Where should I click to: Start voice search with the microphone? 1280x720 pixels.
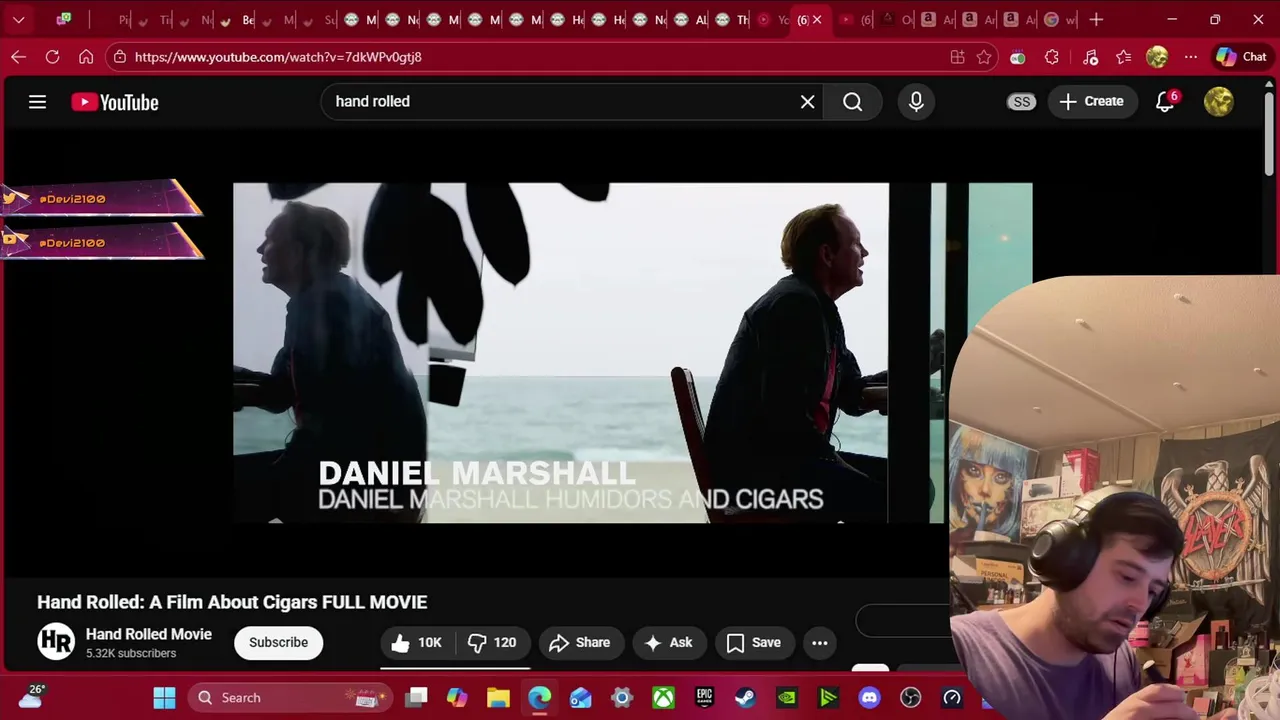[916, 101]
